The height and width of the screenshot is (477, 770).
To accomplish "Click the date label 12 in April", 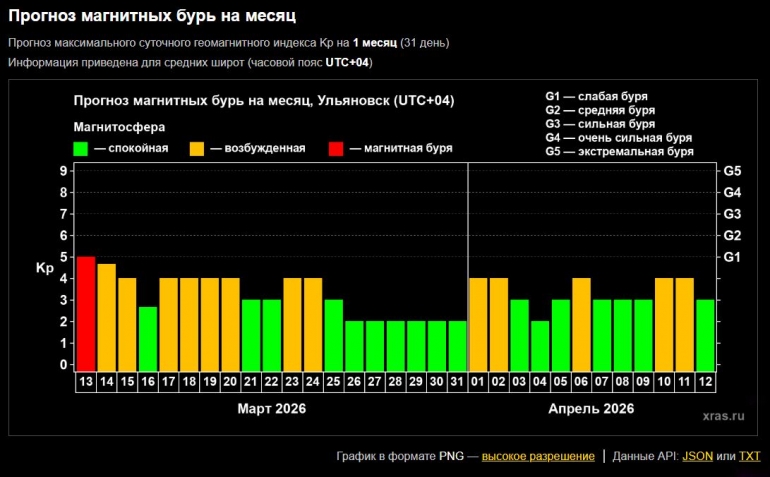I will 705,382.
